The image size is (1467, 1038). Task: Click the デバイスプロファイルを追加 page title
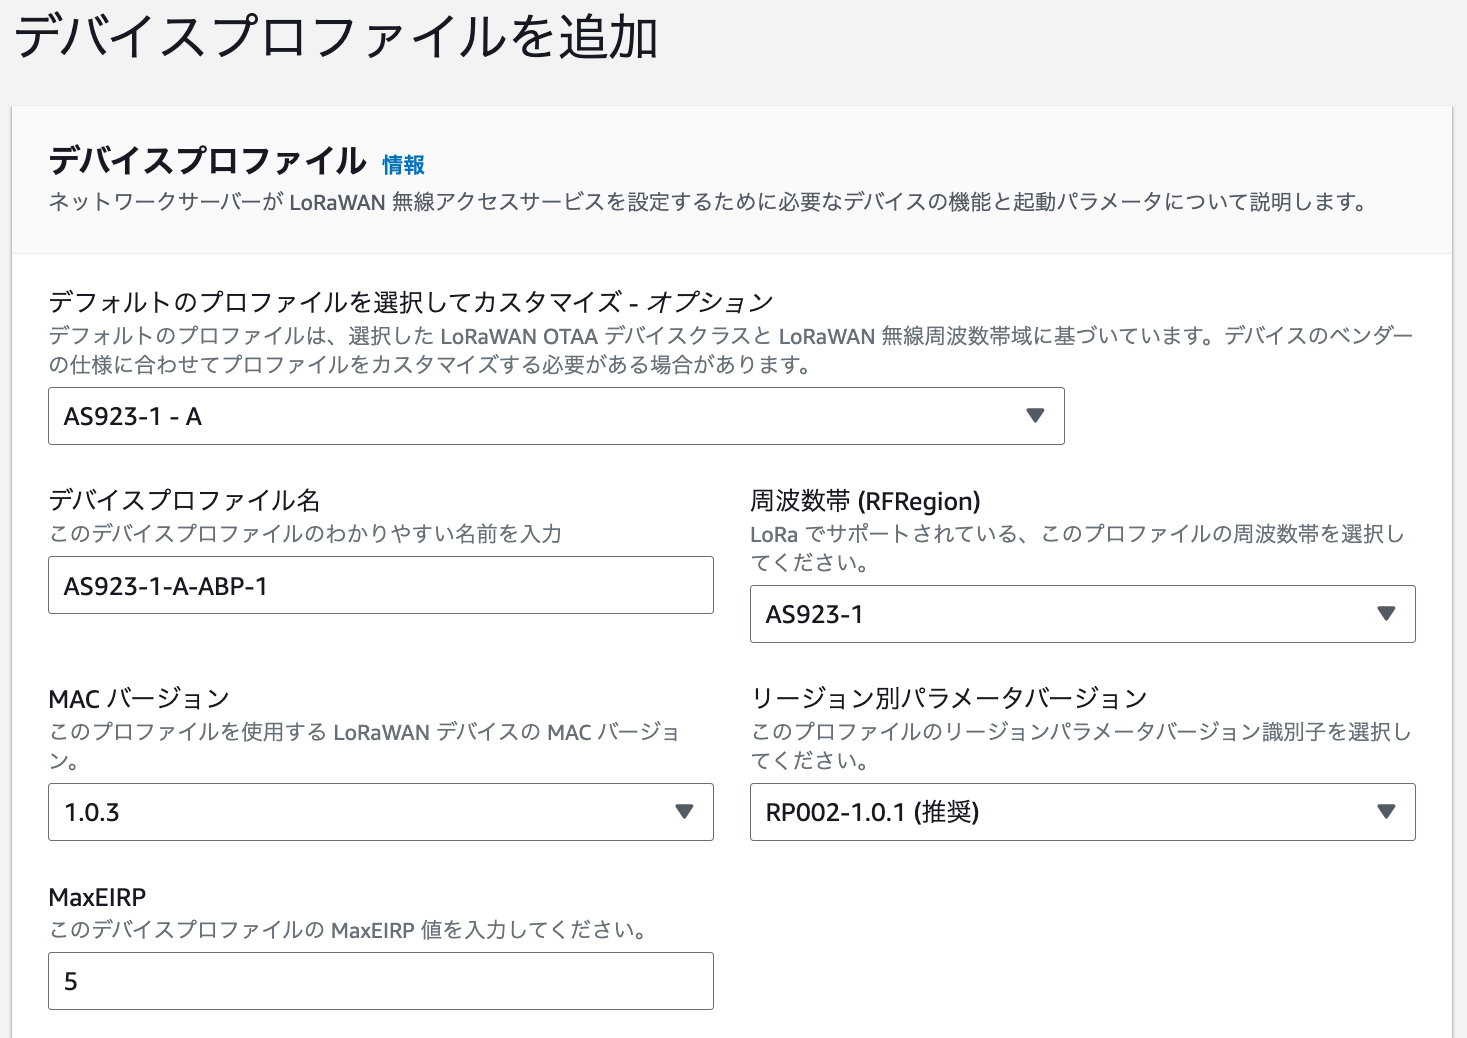click(x=336, y=38)
